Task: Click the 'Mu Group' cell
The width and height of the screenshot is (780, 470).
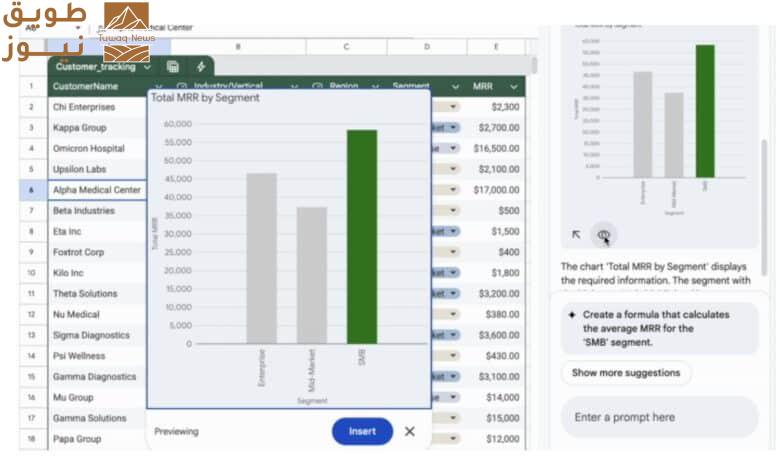Action: click(x=98, y=397)
